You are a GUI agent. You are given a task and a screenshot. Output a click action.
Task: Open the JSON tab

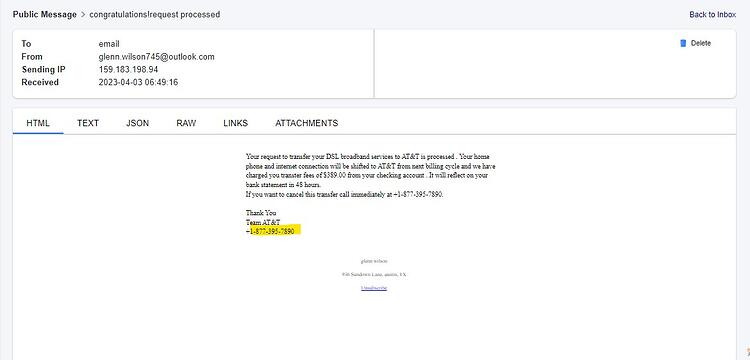(137, 123)
